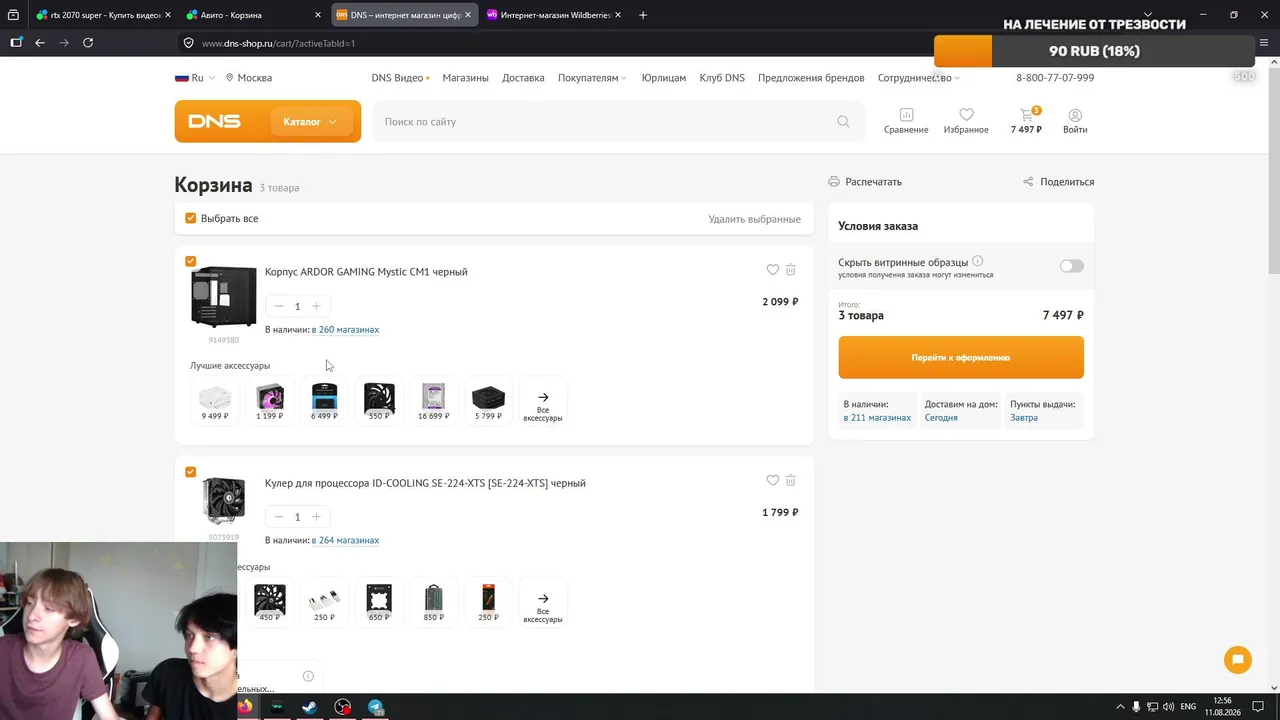
Task: Reload the page with the refresh icon
Action: point(88,43)
